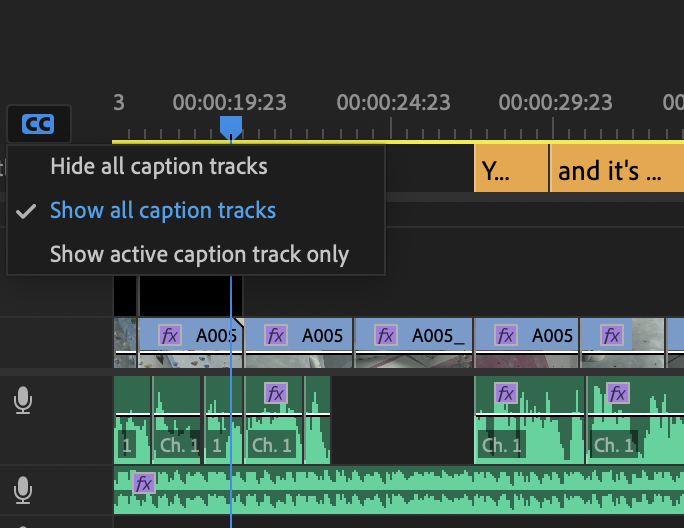The height and width of the screenshot is (528, 684).
Task: Click the 00:00:24:23 timecode on the ruler
Action: tap(393, 102)
